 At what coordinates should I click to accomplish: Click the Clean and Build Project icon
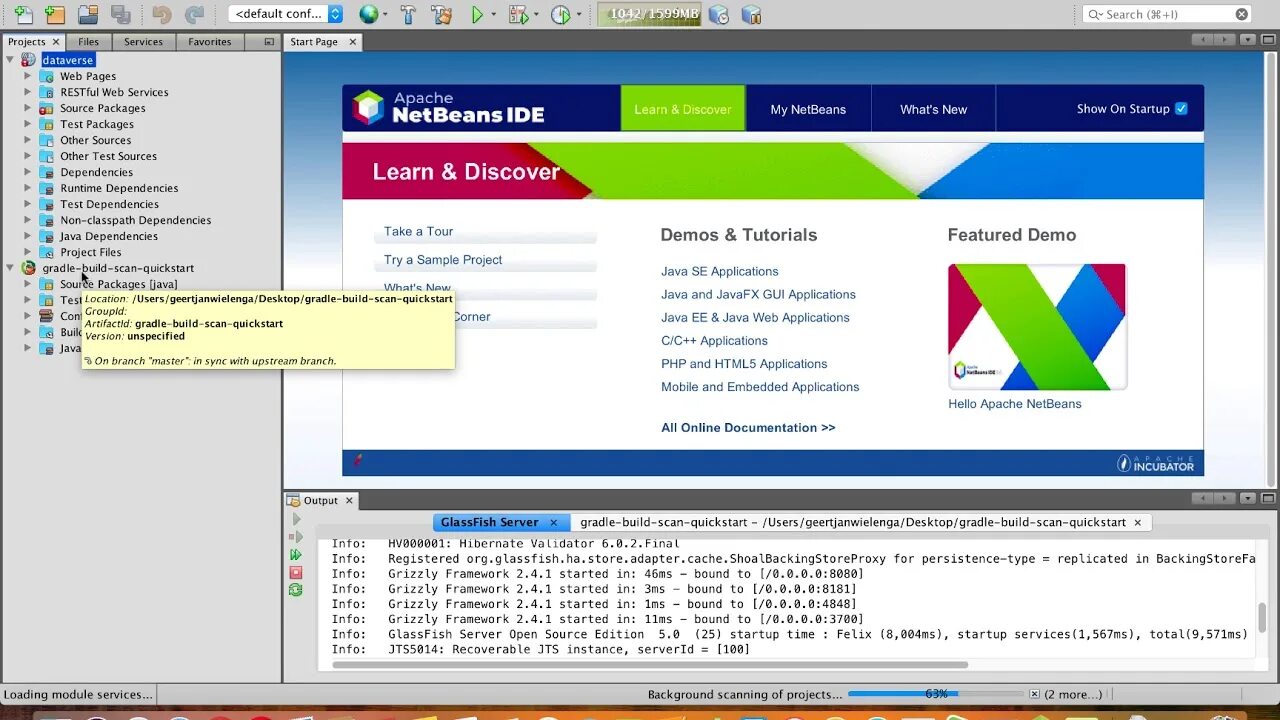(x=441, y=14)
